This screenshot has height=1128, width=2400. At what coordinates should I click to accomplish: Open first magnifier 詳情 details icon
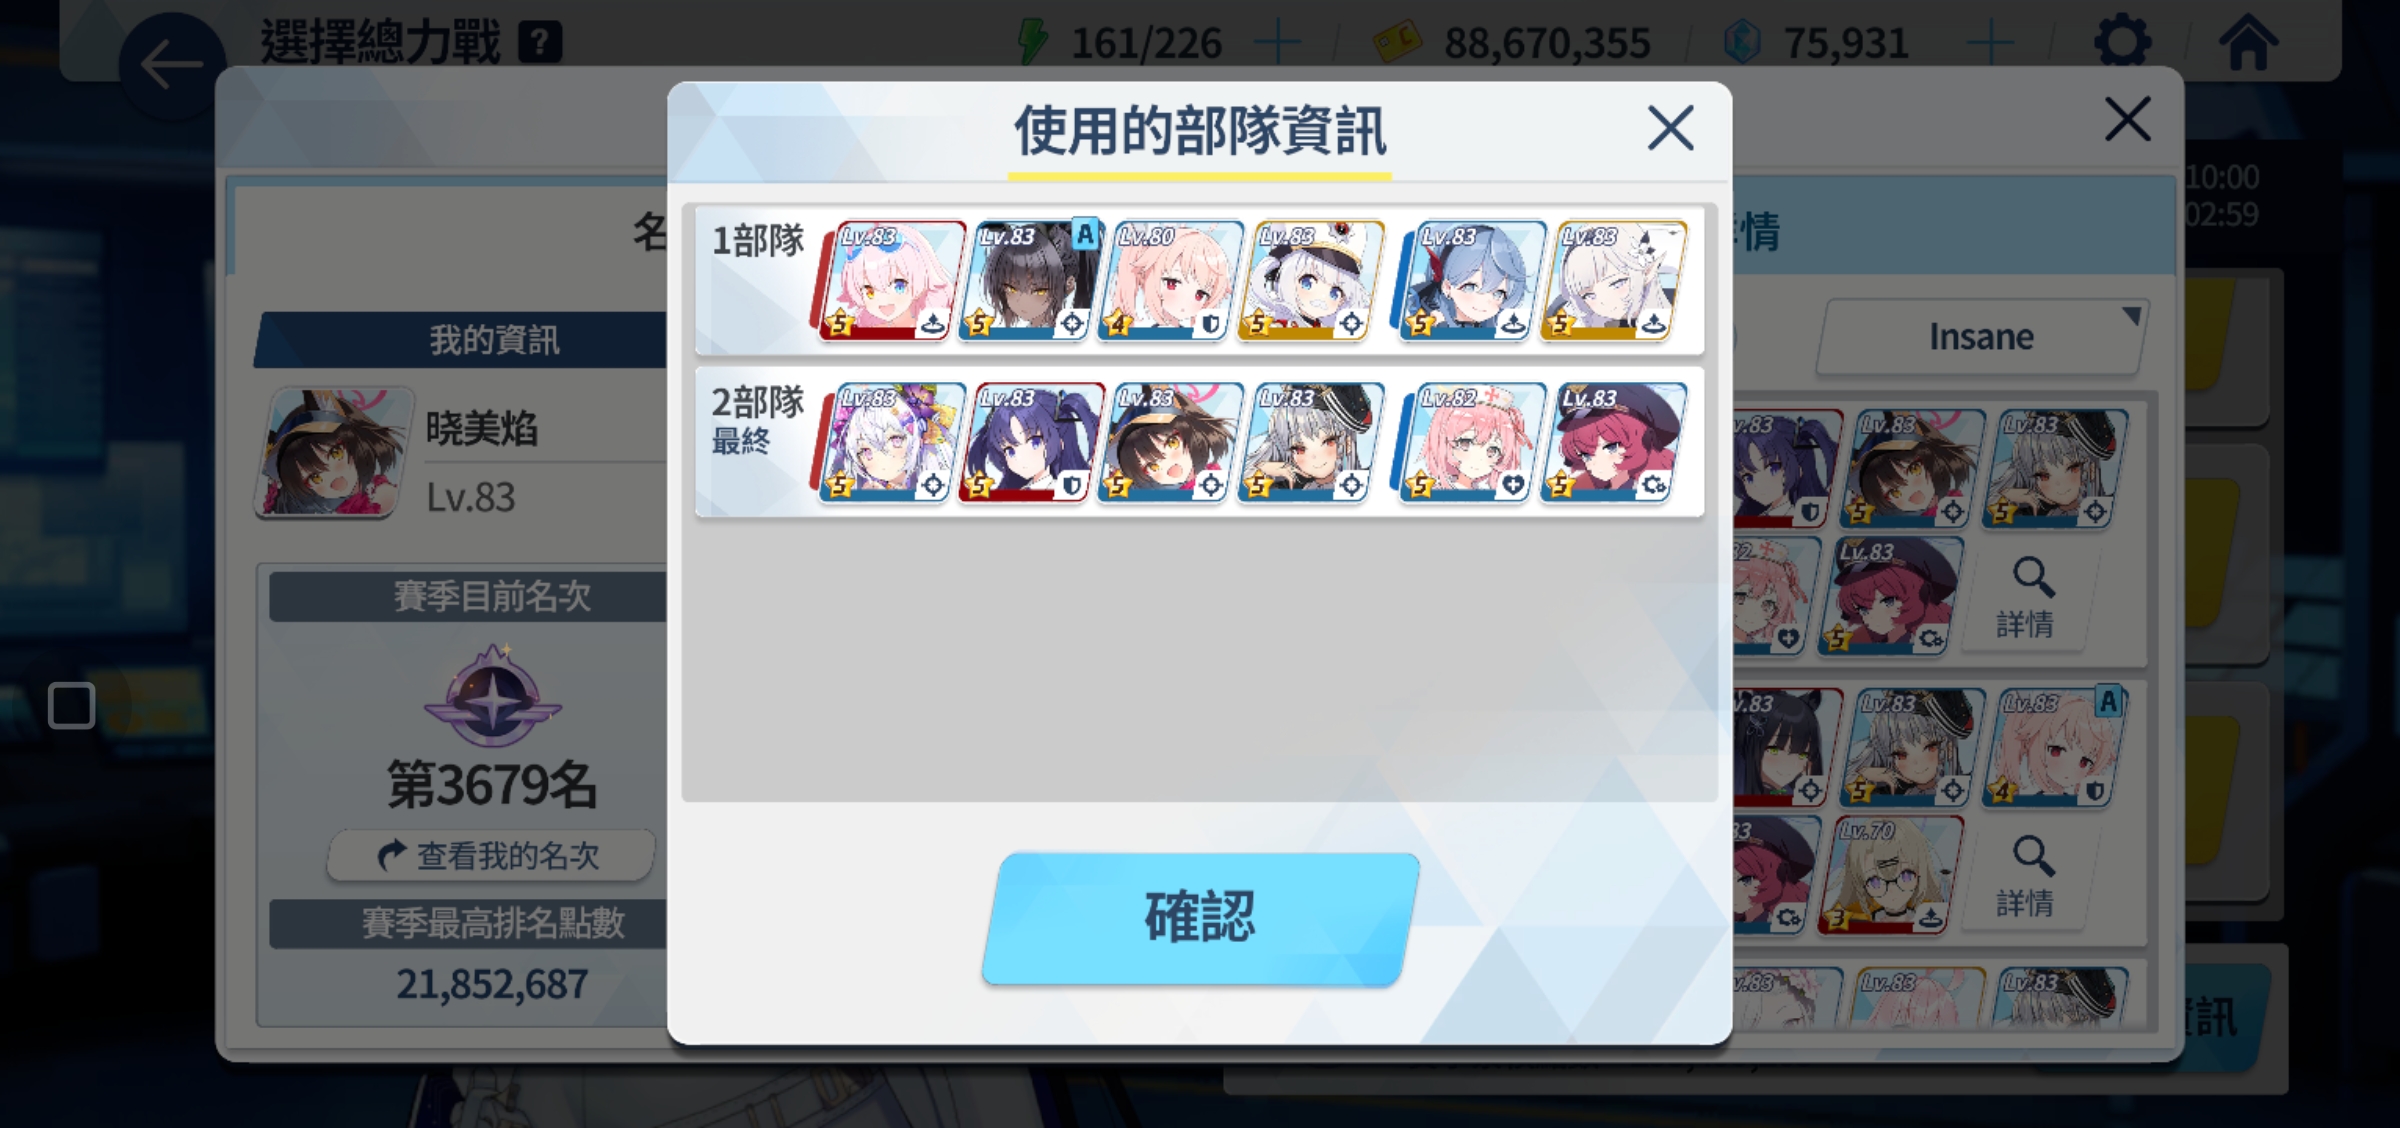pyautogui.click(x=2027, y=598)
